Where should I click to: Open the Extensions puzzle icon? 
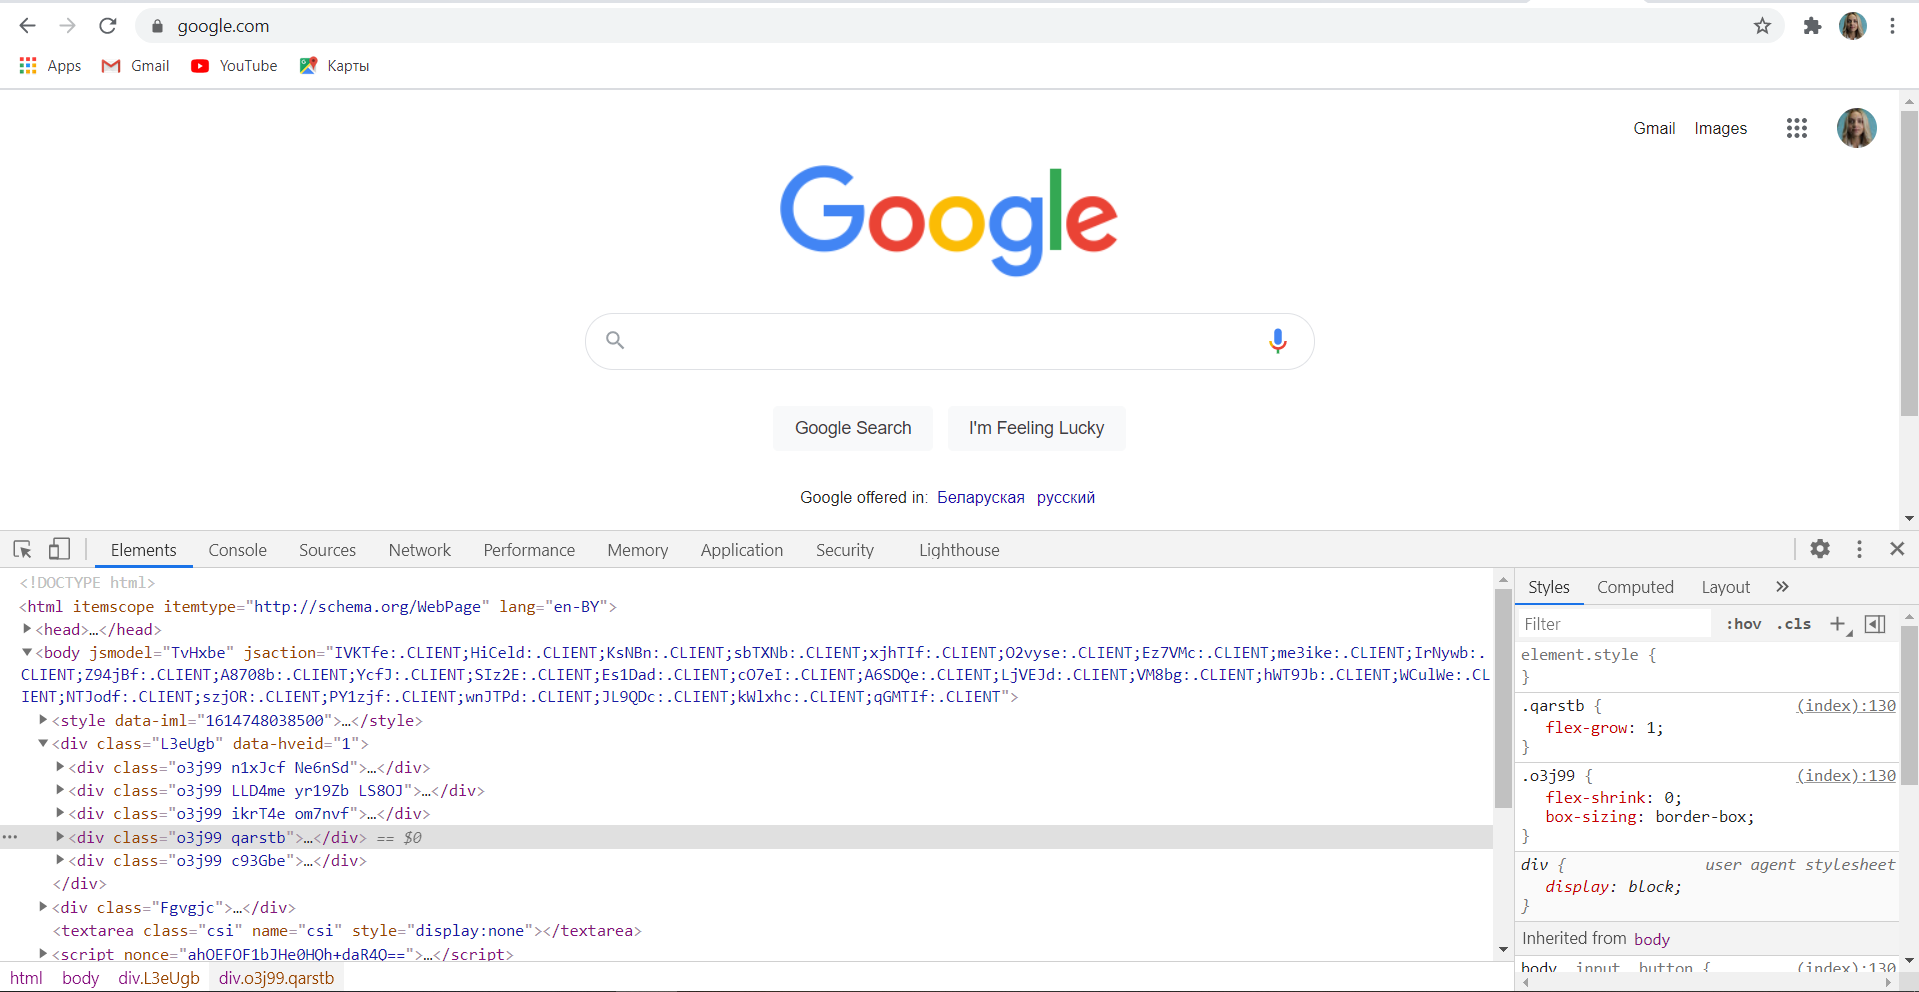1812,26
